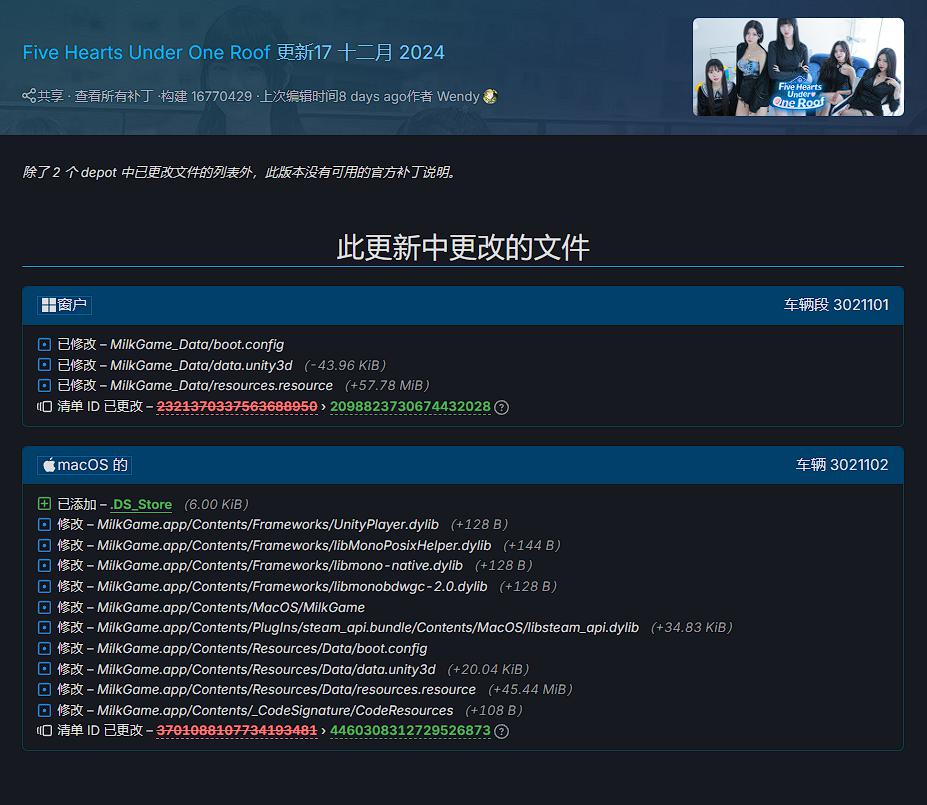927x805 pixels.
Task: Select the macOS 的 platform badge
Action: pyautogui.click(x=85, y=465)
